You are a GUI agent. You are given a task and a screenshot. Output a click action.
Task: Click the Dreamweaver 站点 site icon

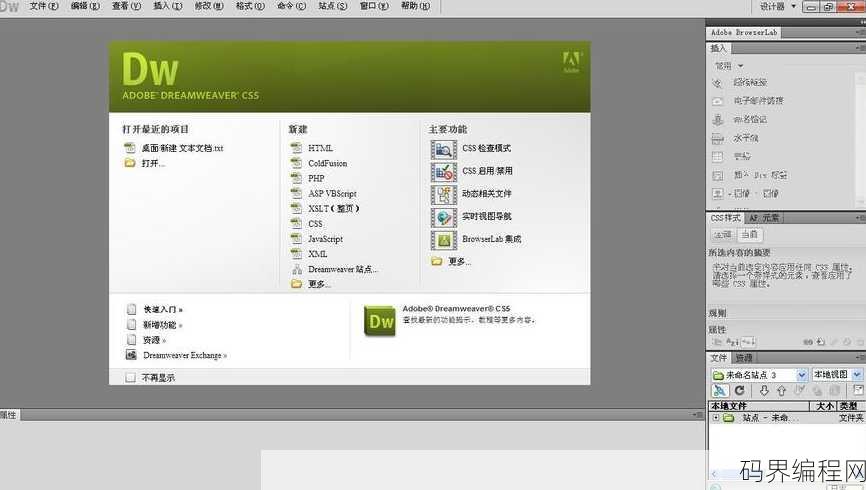coord(297,269)
